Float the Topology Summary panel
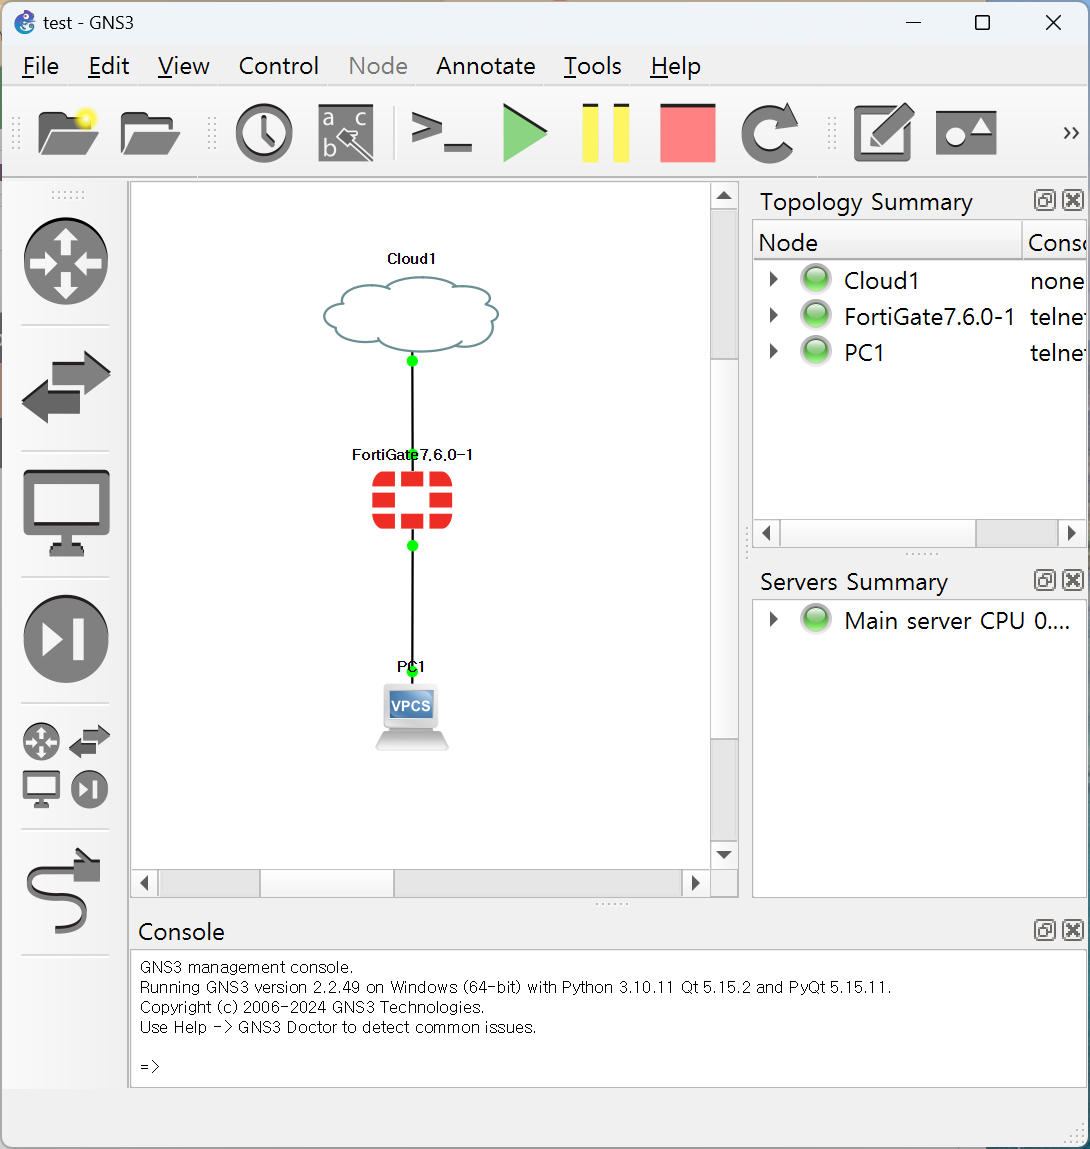The height and width of the screenshot is (1149, 1090). [1045, 200]
